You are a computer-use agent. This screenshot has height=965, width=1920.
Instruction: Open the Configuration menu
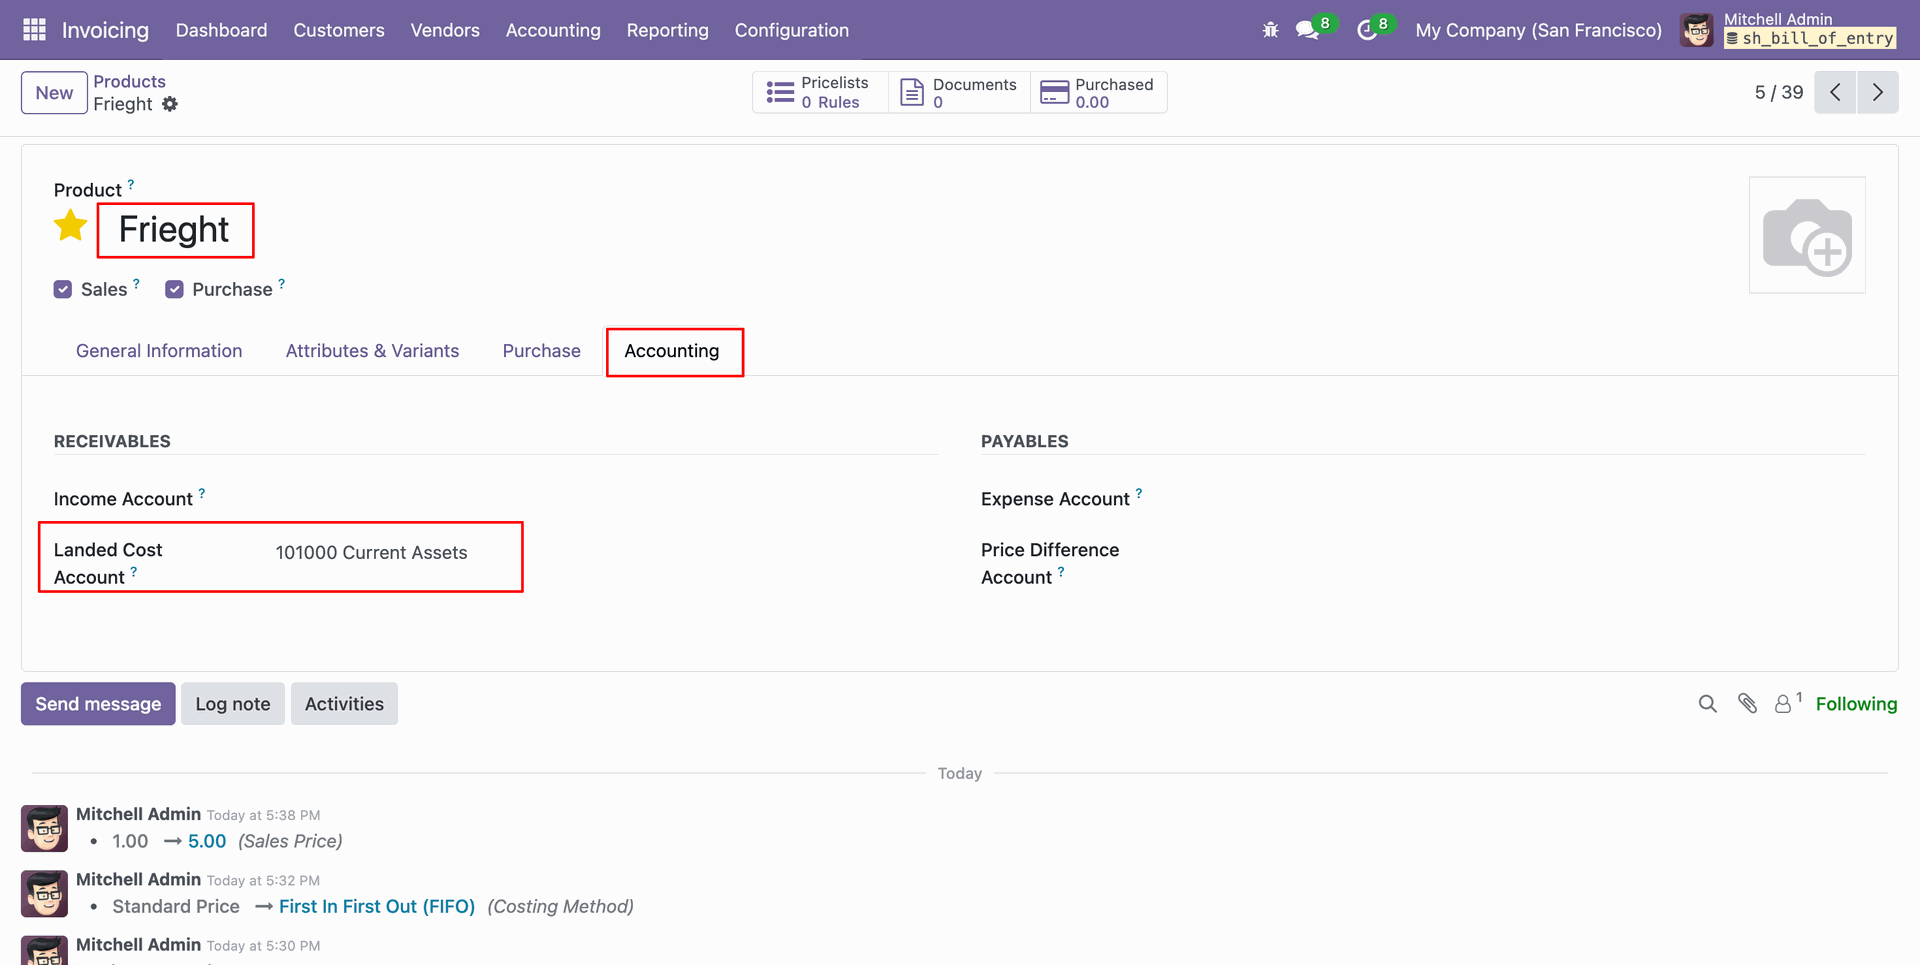pos(791,30)
